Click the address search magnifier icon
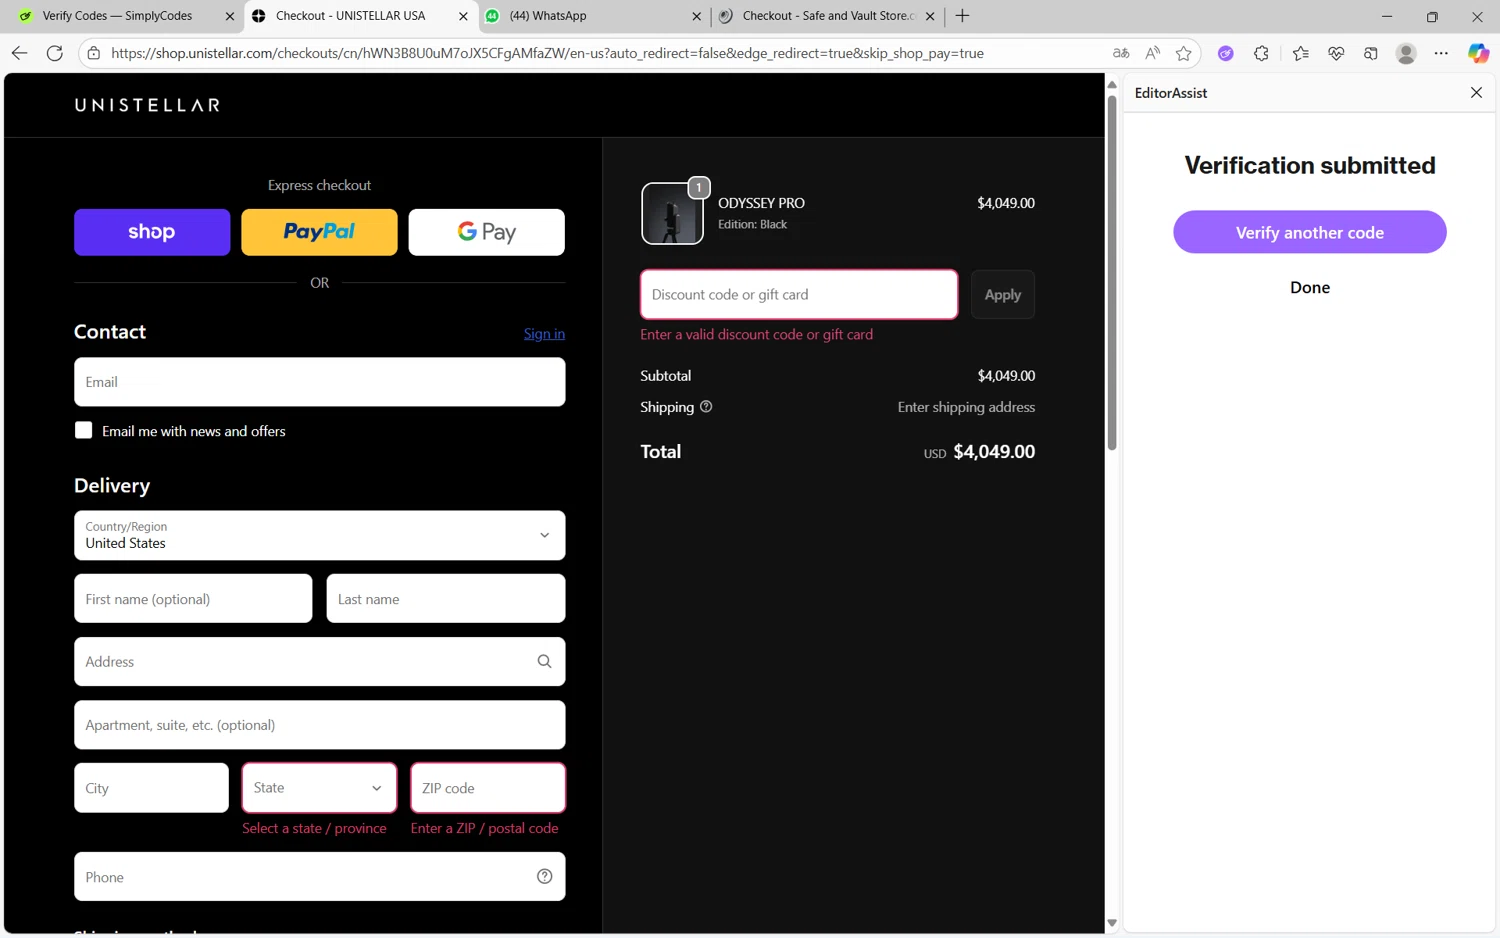Image resolution: width=1500 pixels, height=938 pixels. [544, 661]
